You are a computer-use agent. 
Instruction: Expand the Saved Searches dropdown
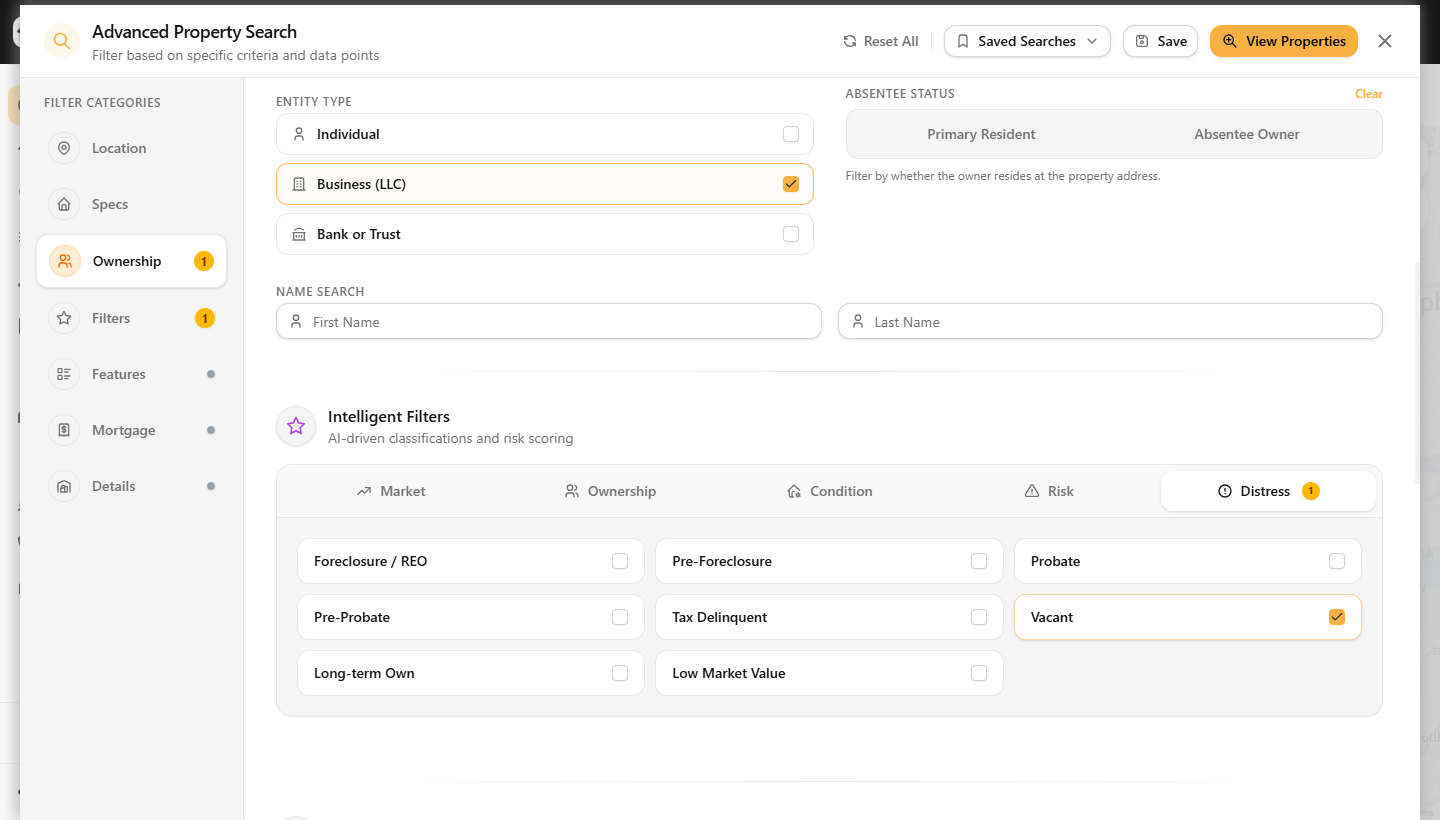(1027, 41)
